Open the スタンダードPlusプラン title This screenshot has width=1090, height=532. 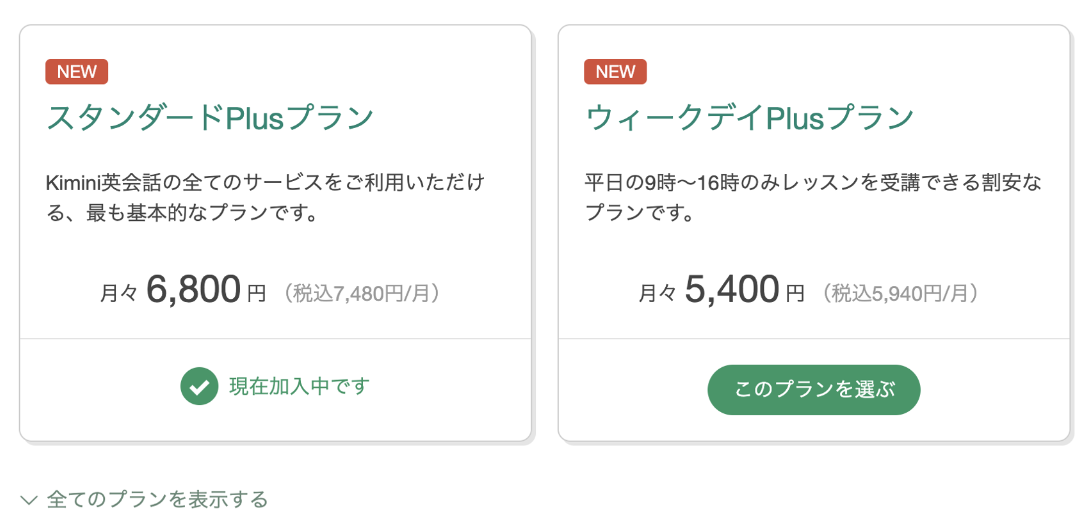(210, 118)
